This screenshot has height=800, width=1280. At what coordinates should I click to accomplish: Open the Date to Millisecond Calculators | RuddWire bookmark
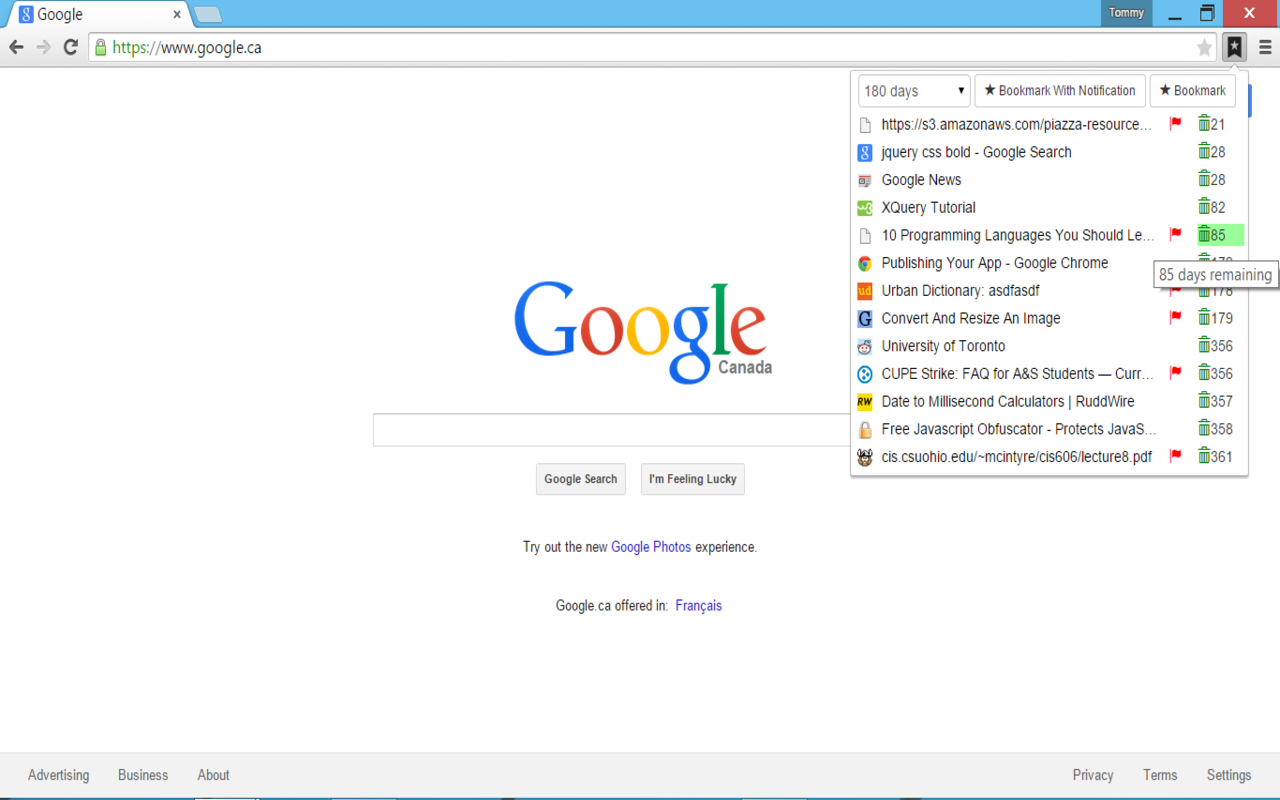tap(1007, 401)
